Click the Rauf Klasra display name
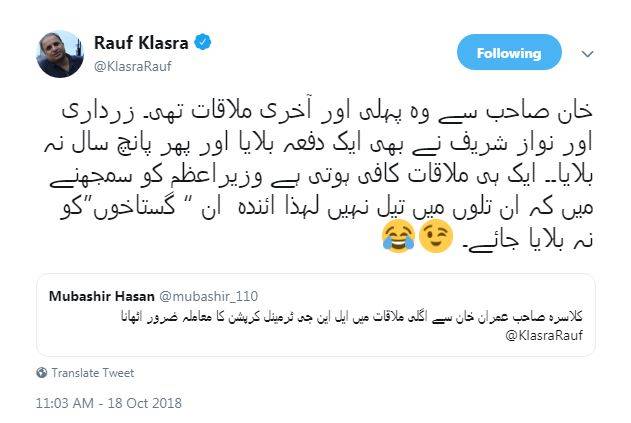 click(x=141, y=43)
